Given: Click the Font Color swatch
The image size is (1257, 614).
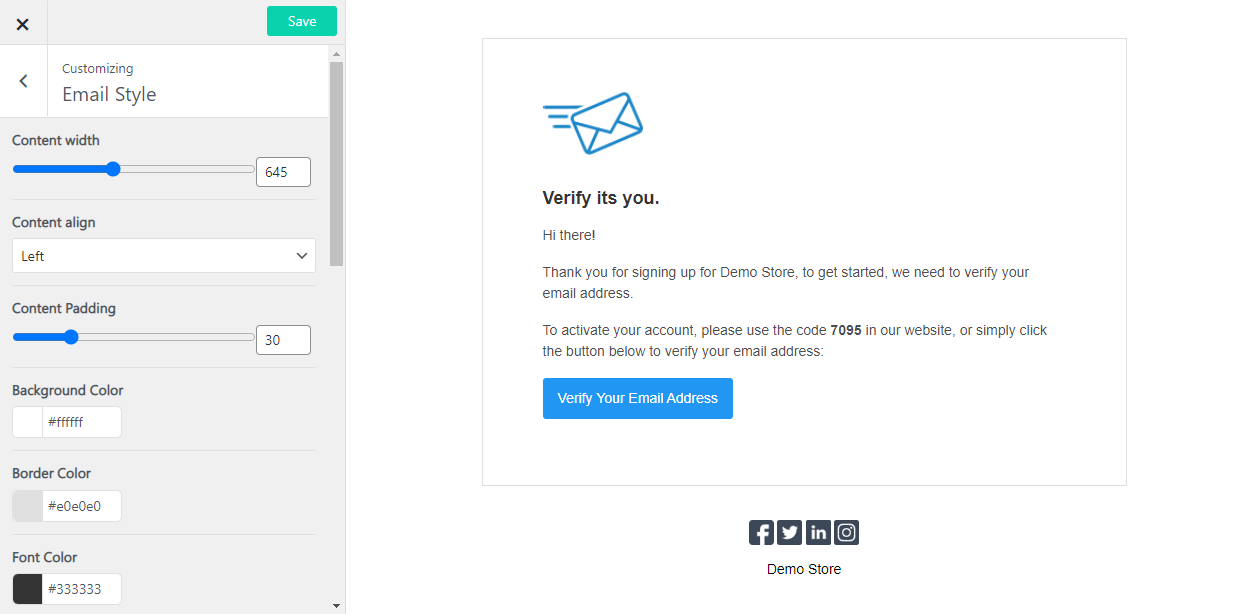Looking at the screenshot, I should [x=25, y=588].
